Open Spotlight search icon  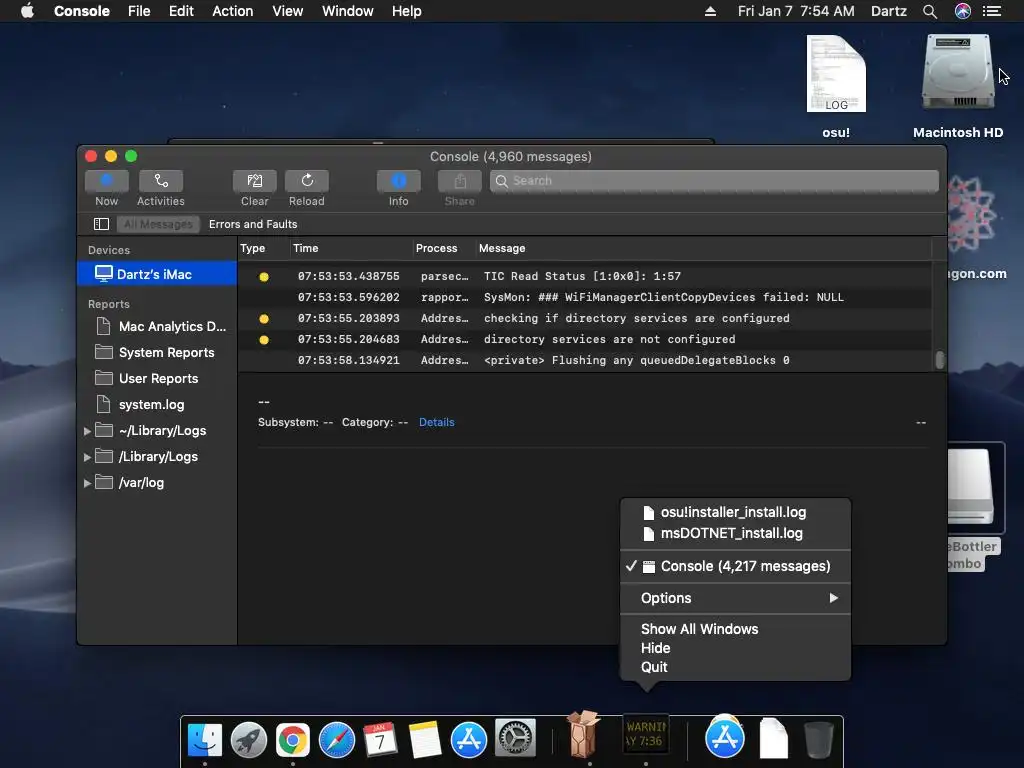930,11
